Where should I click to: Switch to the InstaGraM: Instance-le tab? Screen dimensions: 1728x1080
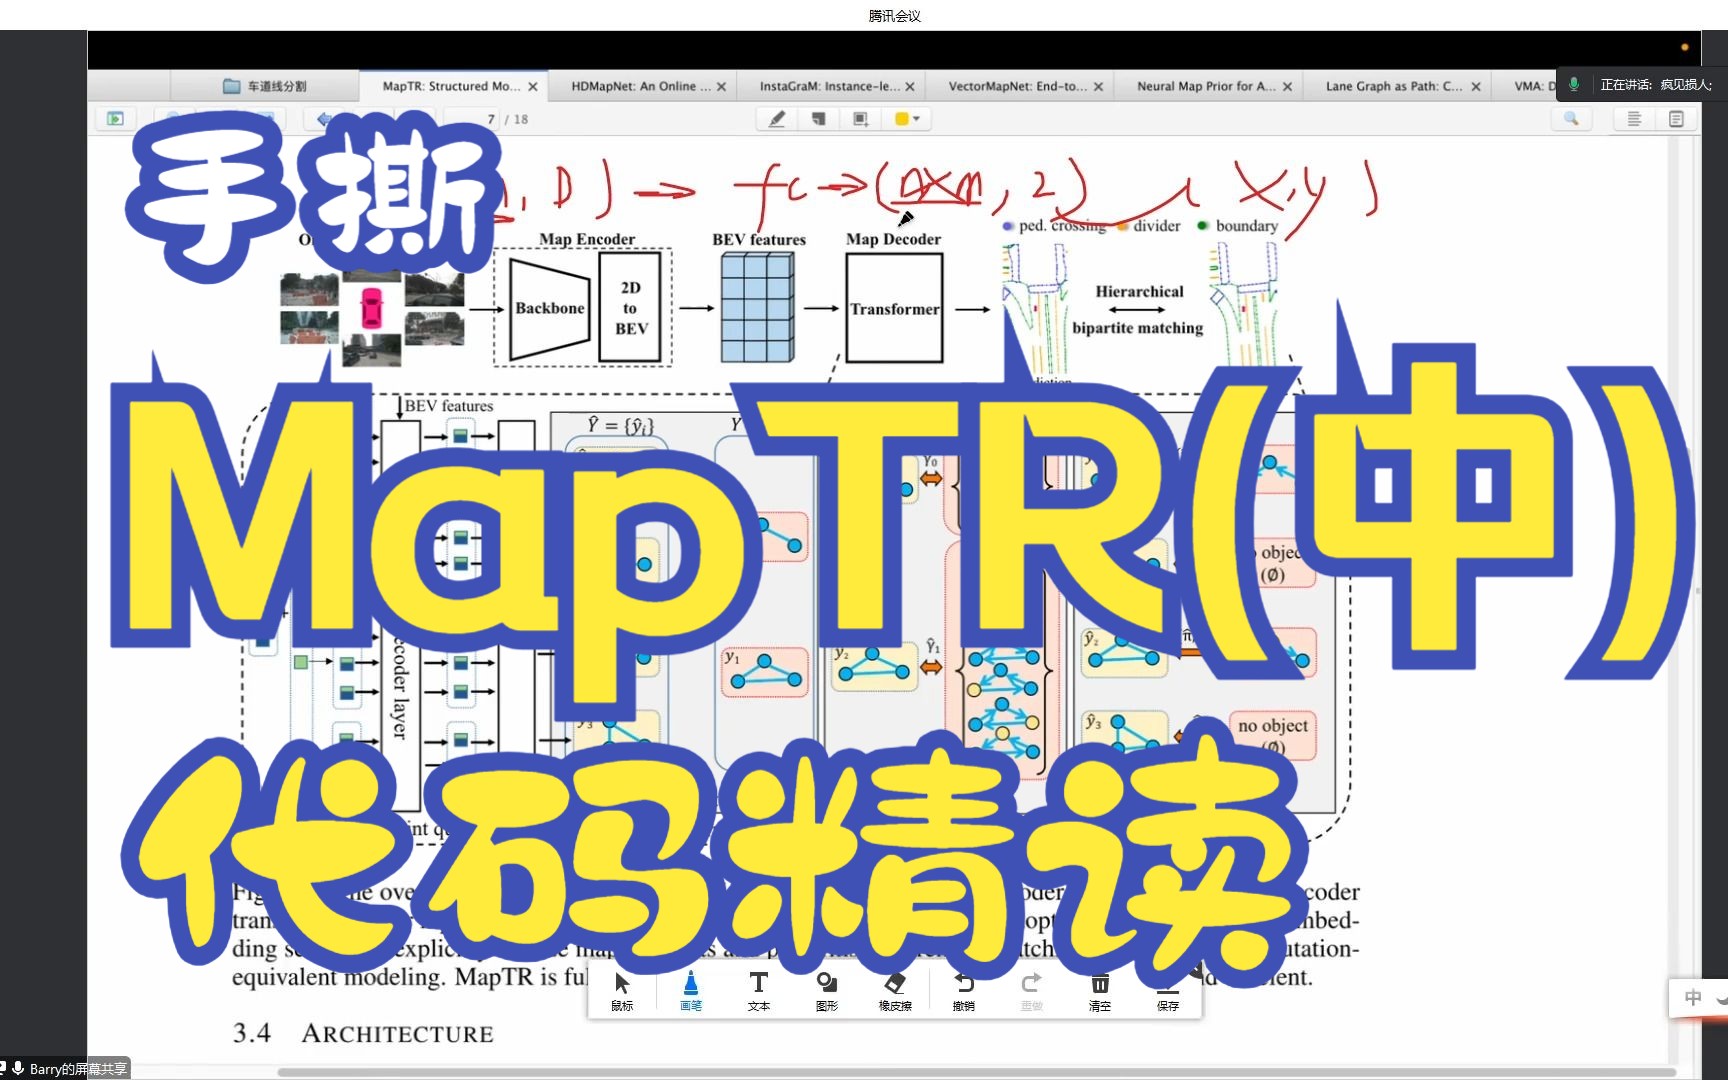click(829, 86)
